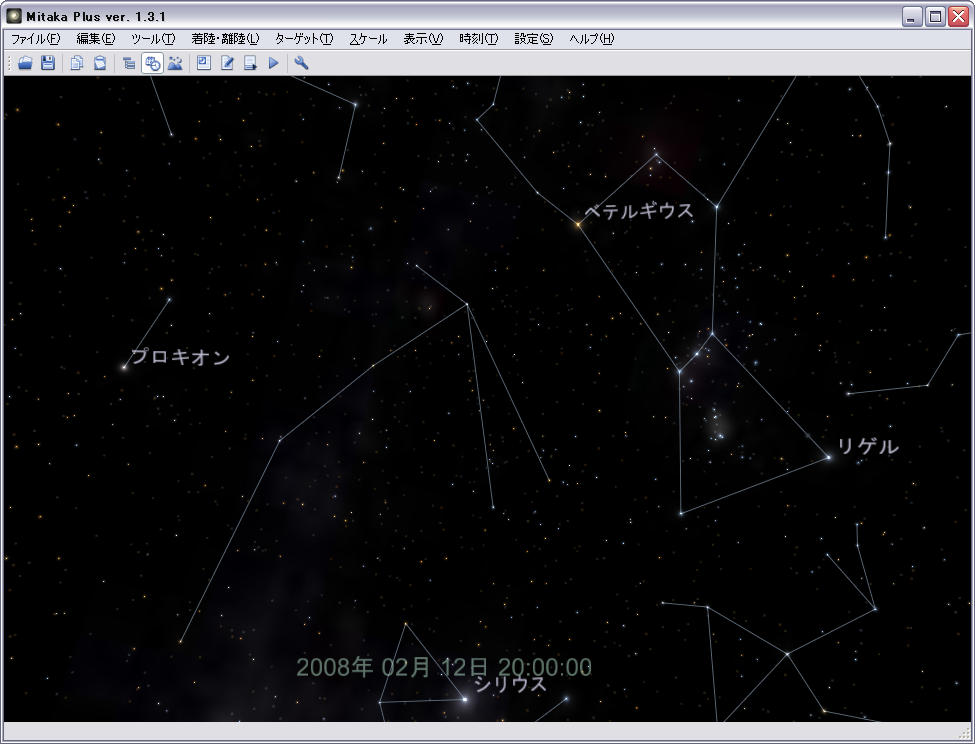Click the ベテルギウス star label
975x744 pixels.
[639, 211]
